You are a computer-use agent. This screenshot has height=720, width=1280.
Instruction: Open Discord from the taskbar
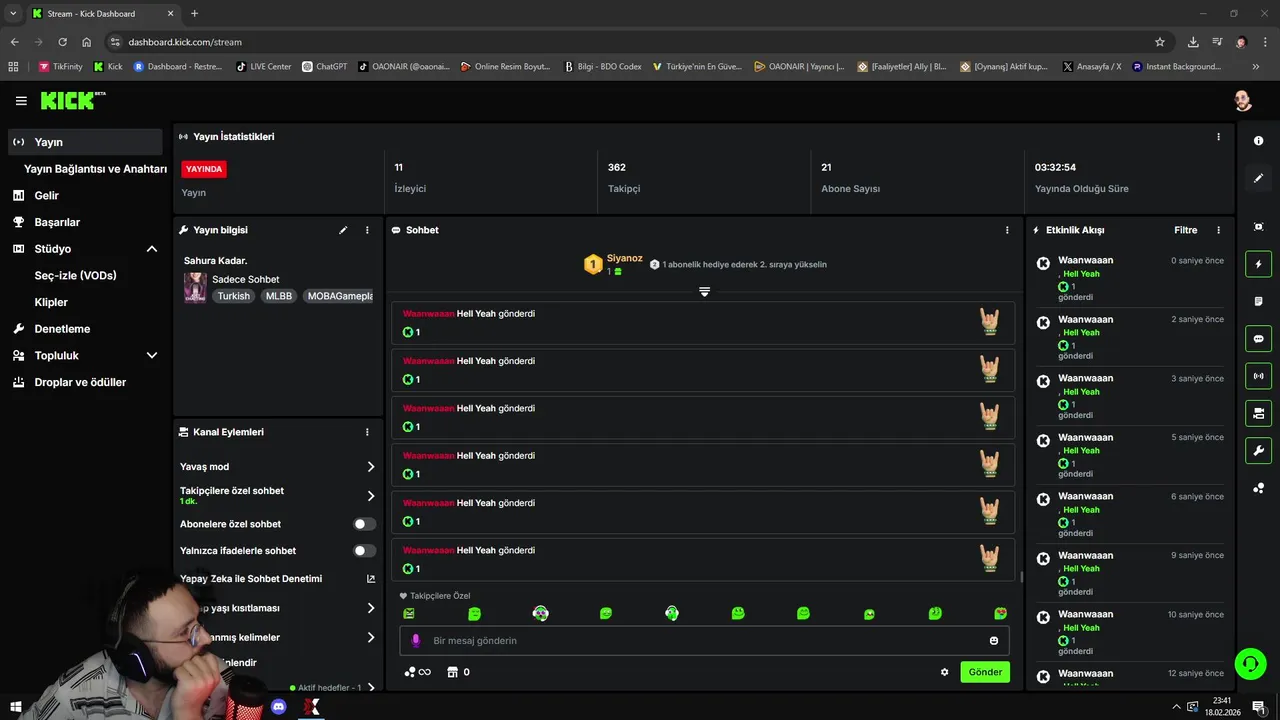279,707
